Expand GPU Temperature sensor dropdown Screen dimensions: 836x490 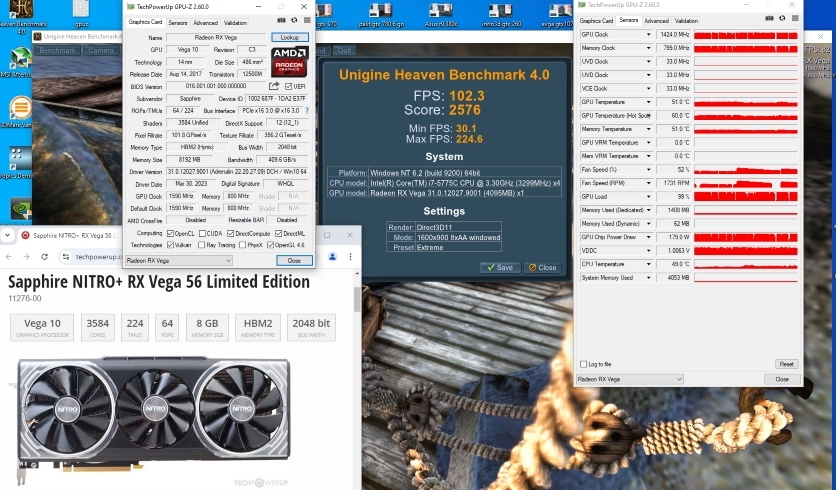[648, 102]
